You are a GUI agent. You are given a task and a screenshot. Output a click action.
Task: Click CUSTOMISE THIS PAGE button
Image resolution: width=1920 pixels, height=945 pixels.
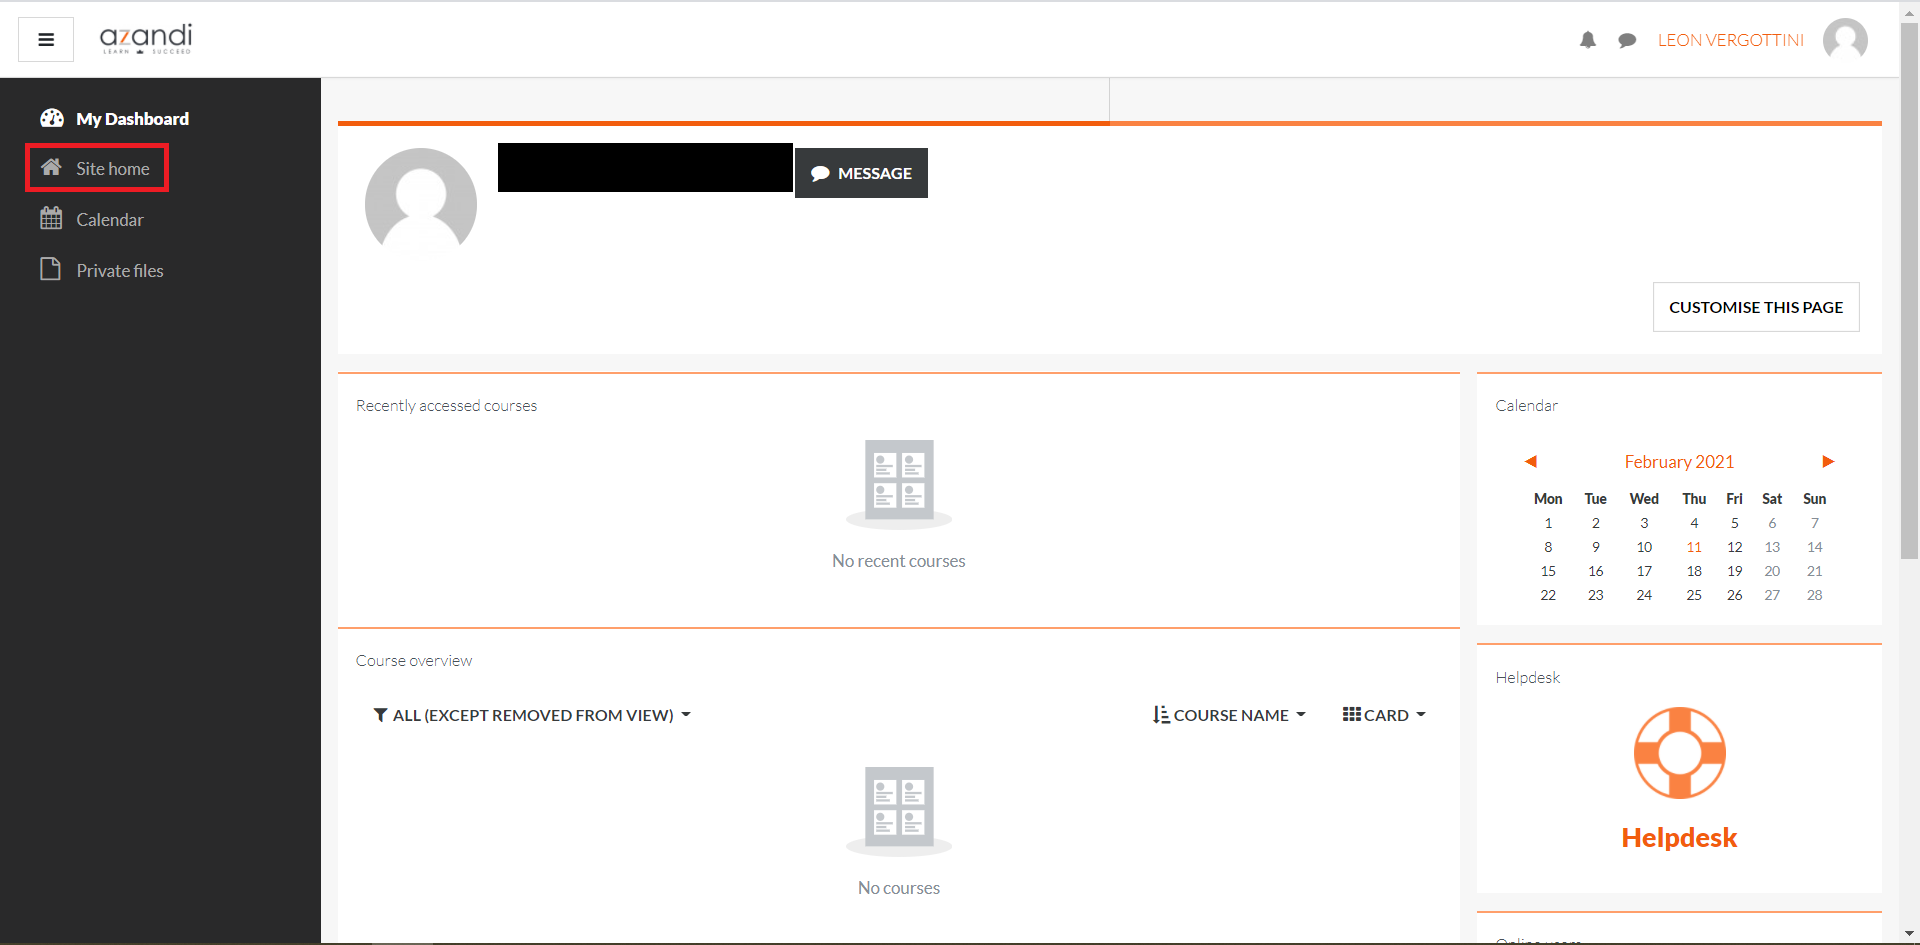click(1756, 307)
